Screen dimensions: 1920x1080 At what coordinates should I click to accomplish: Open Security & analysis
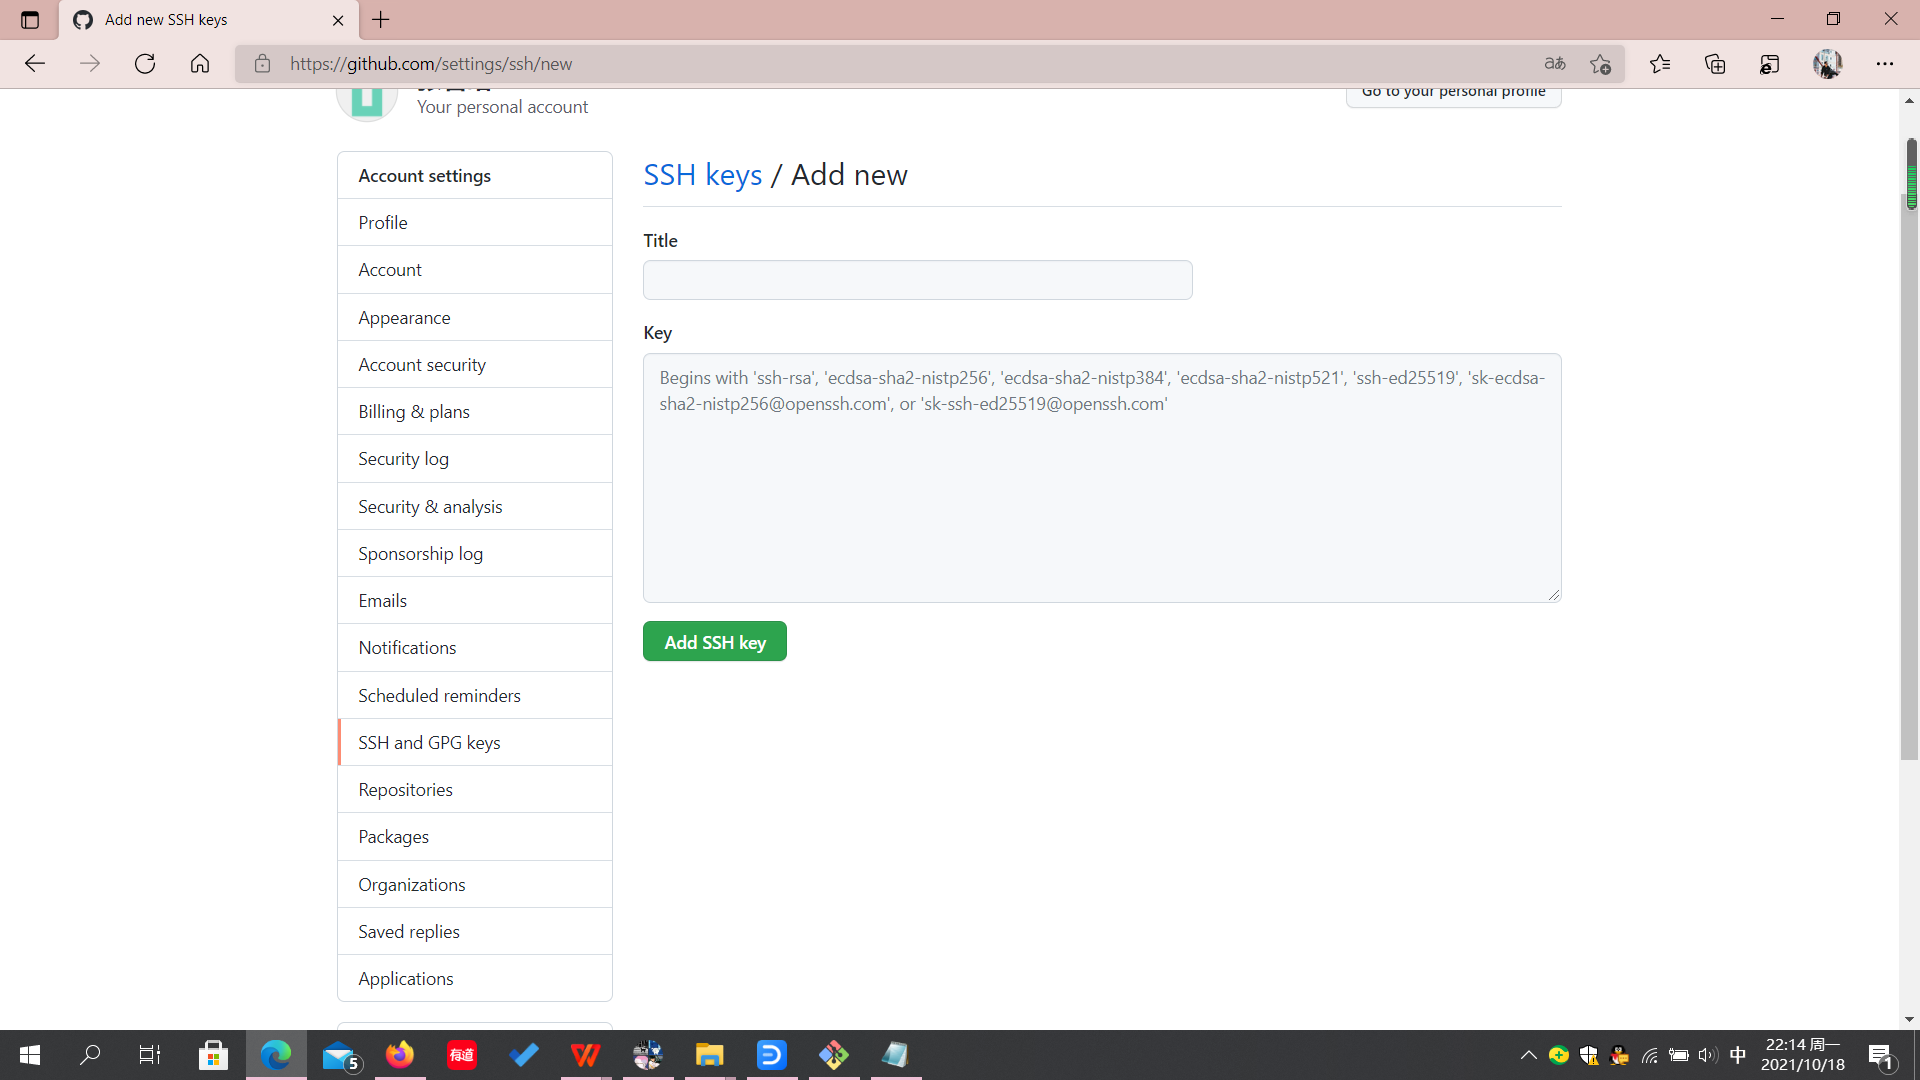(x=475, y=506)
